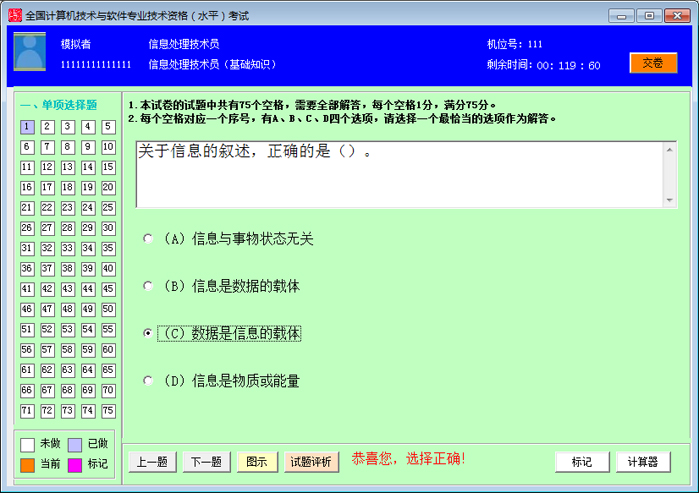Select option C 数据是信息的载体
This screenshot has height=493, width=699.
pyautogui.click(x=149, y=334)
